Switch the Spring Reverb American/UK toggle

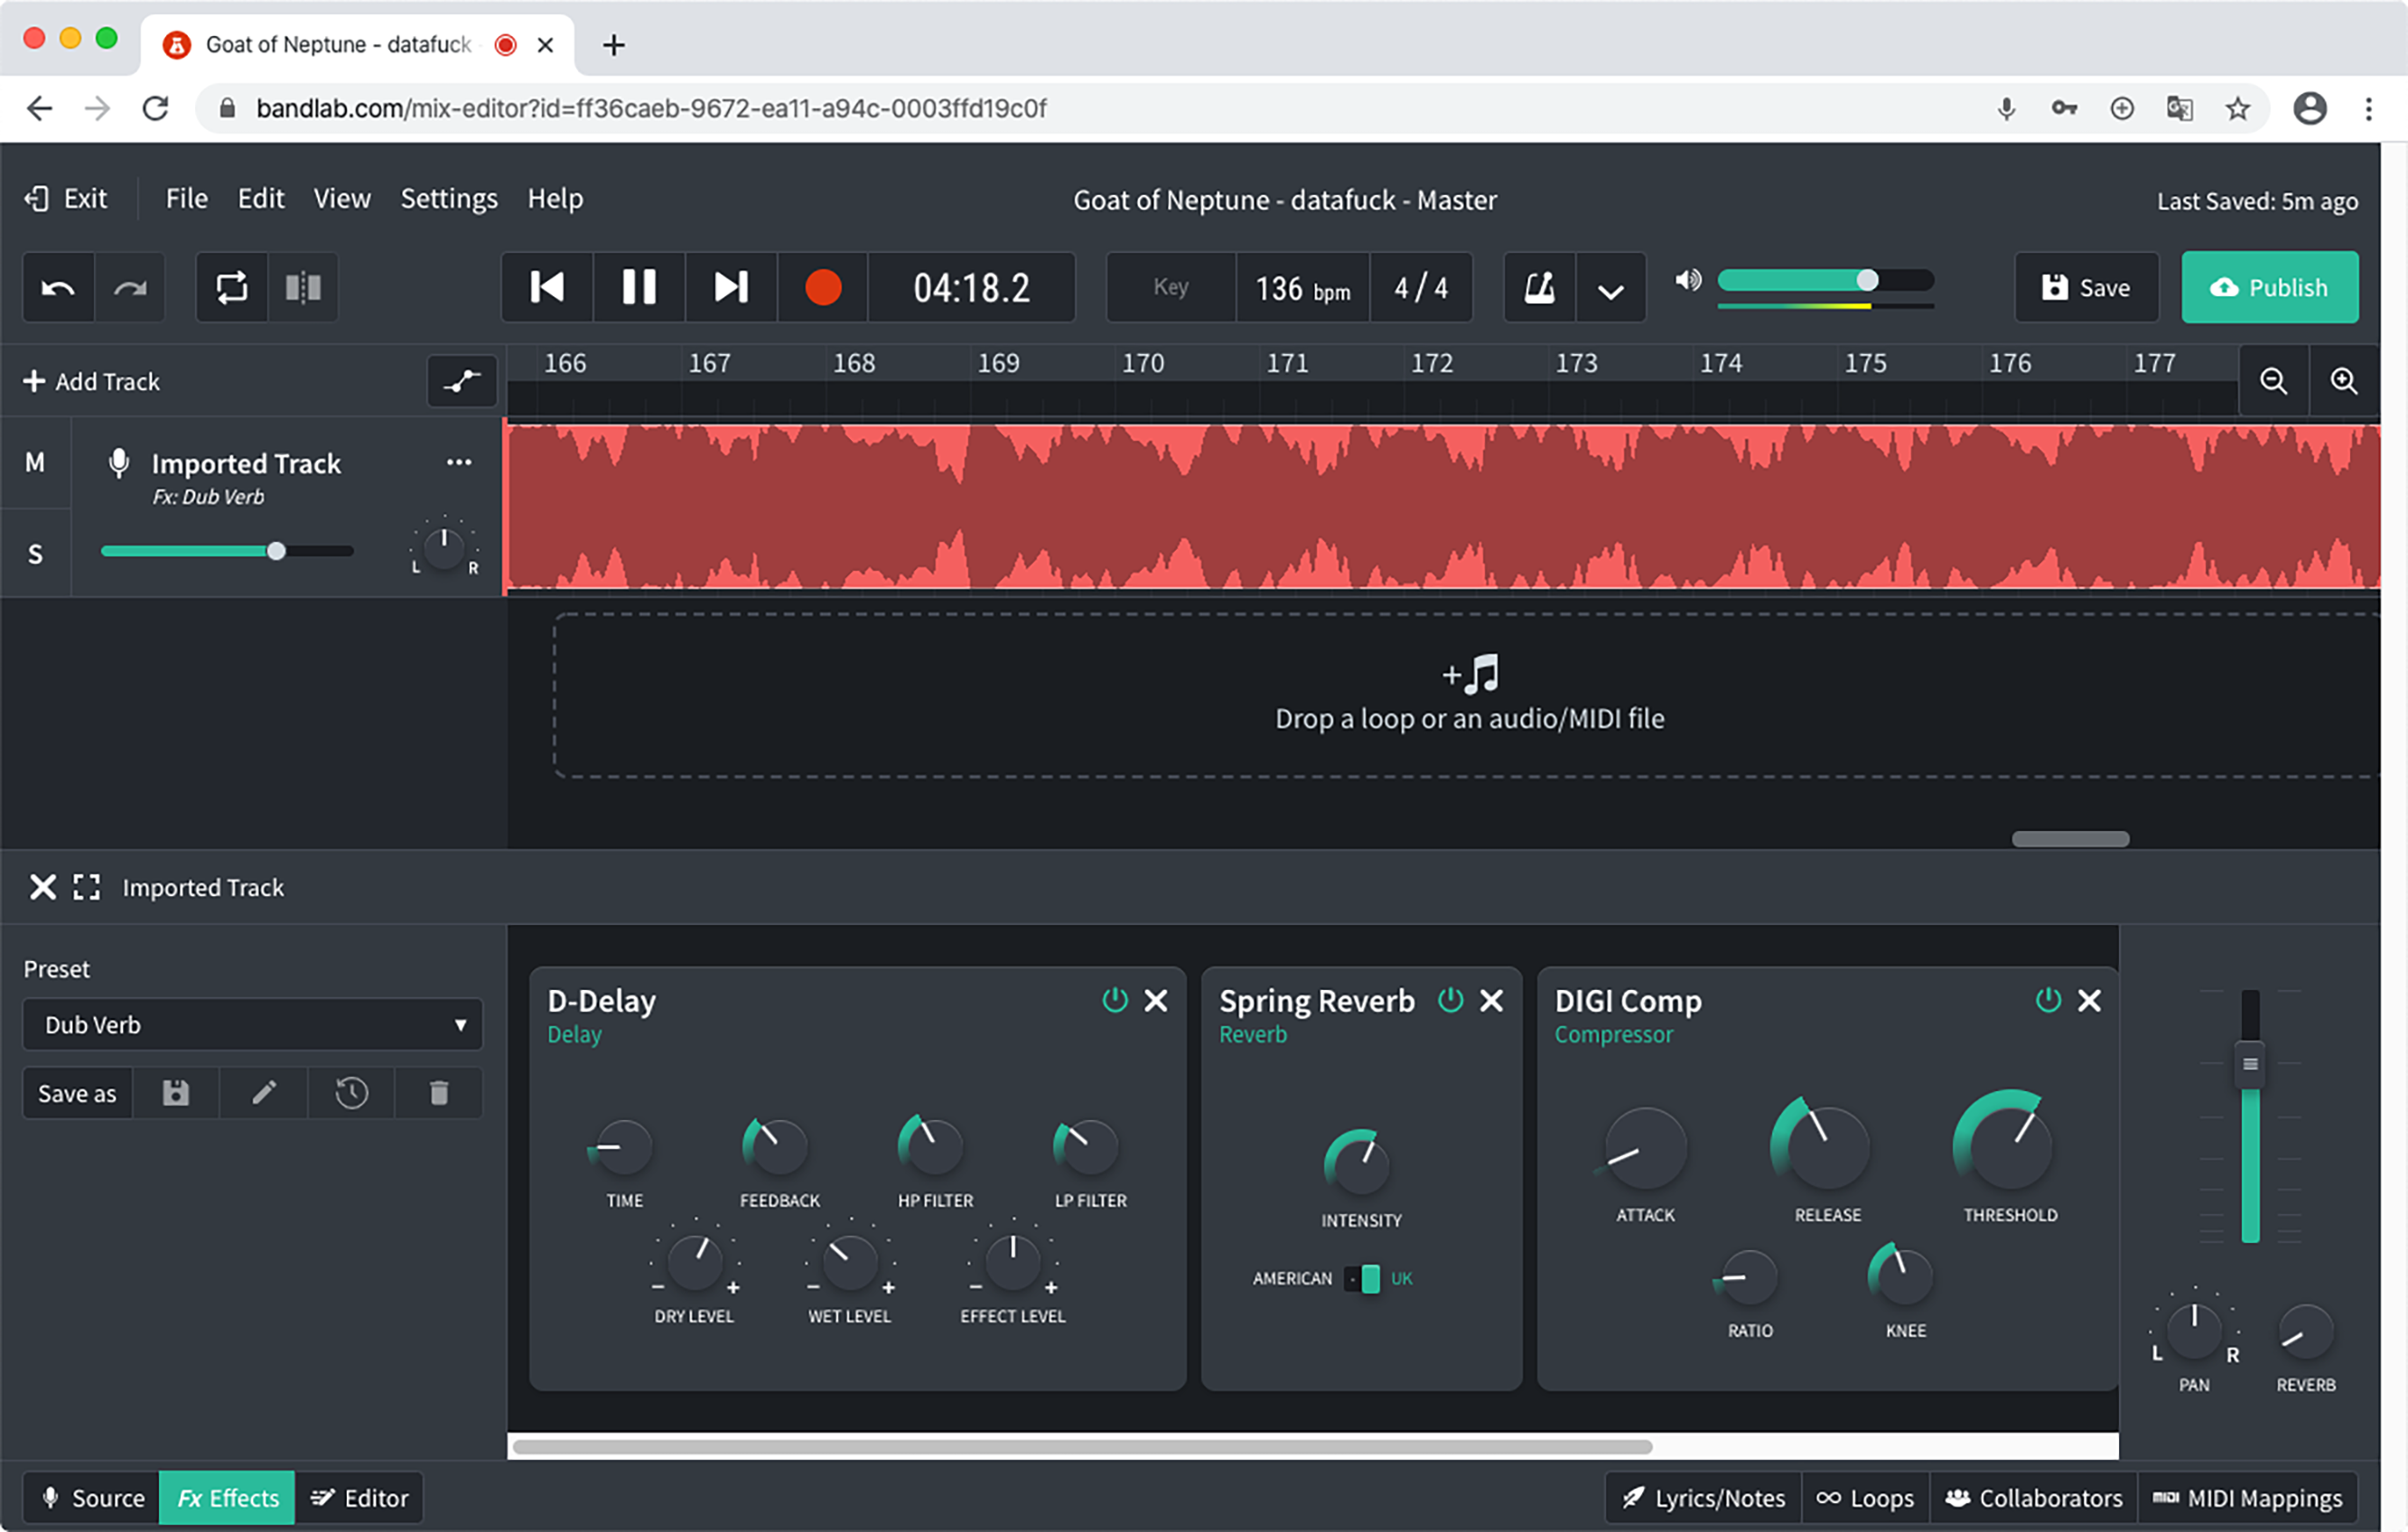(x=1363, y=1278)
